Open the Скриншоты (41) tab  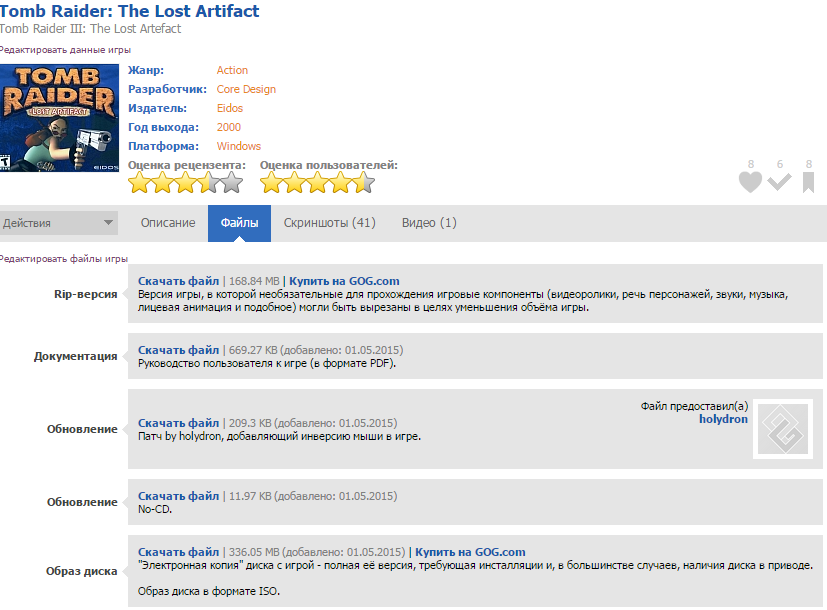coord(329,223)
